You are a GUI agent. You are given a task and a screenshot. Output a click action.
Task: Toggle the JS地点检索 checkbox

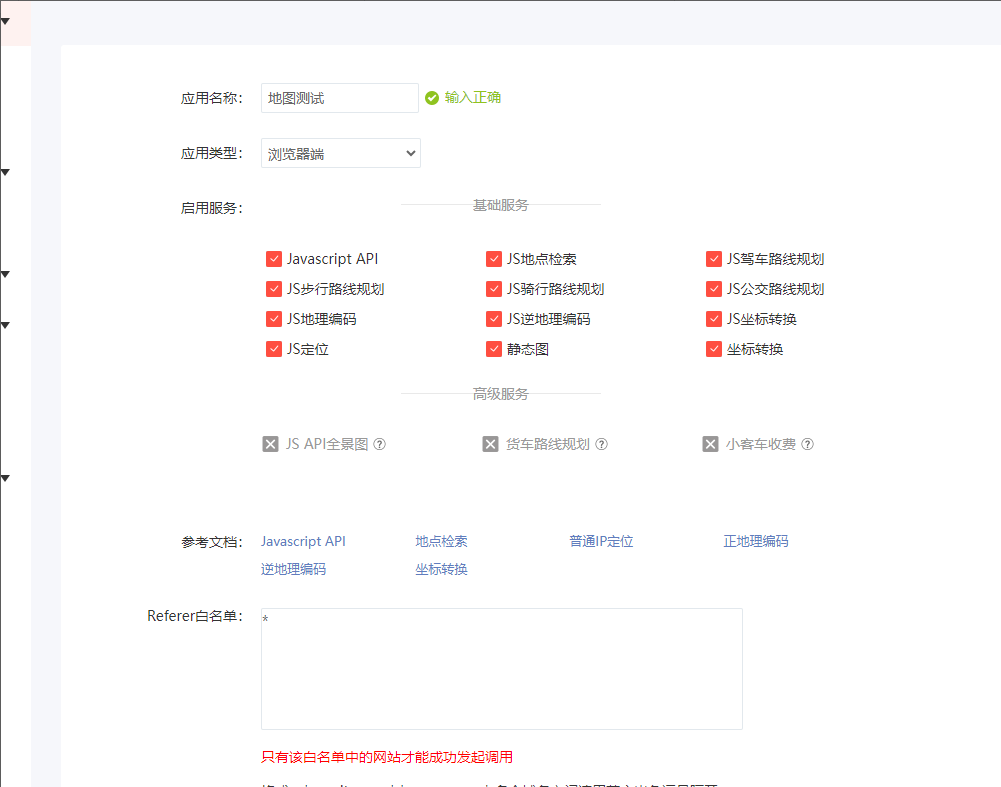click(494, 259)
